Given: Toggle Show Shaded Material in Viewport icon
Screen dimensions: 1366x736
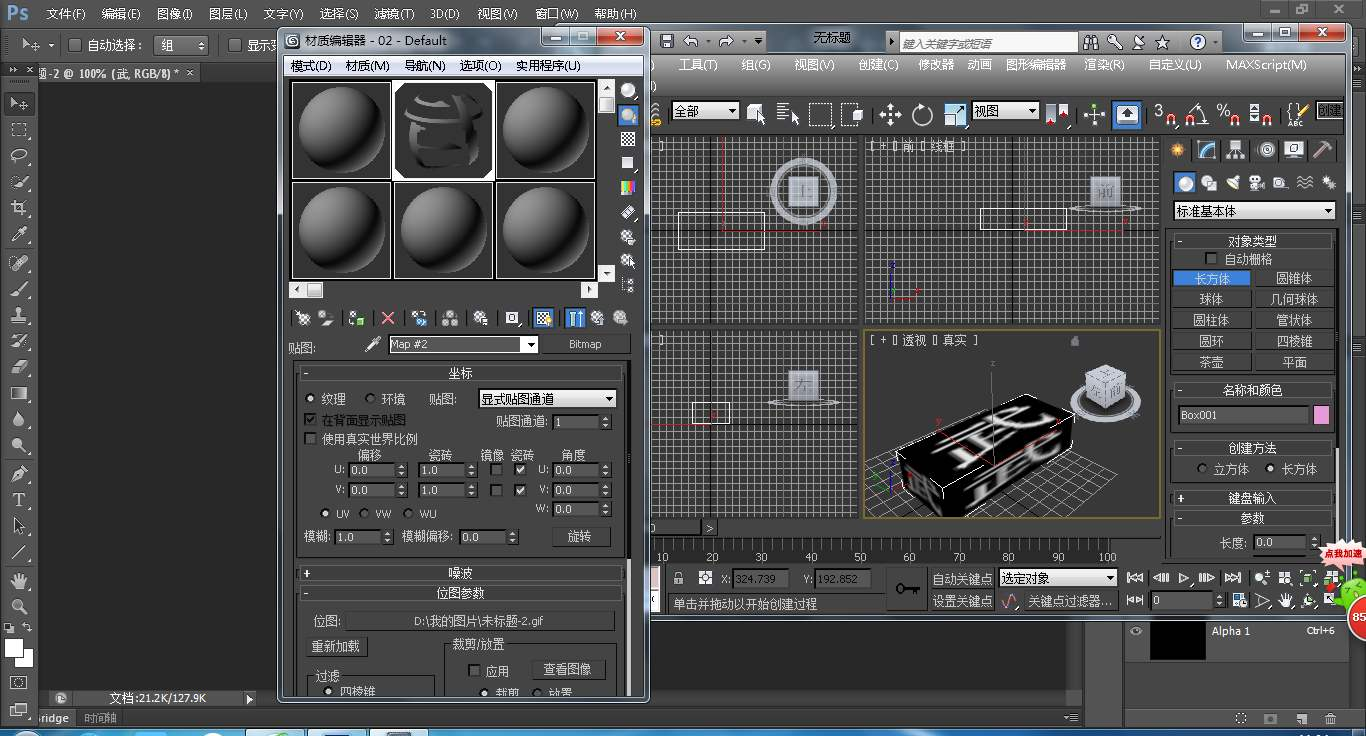Looking at the screenshot, I should (543, 318).
